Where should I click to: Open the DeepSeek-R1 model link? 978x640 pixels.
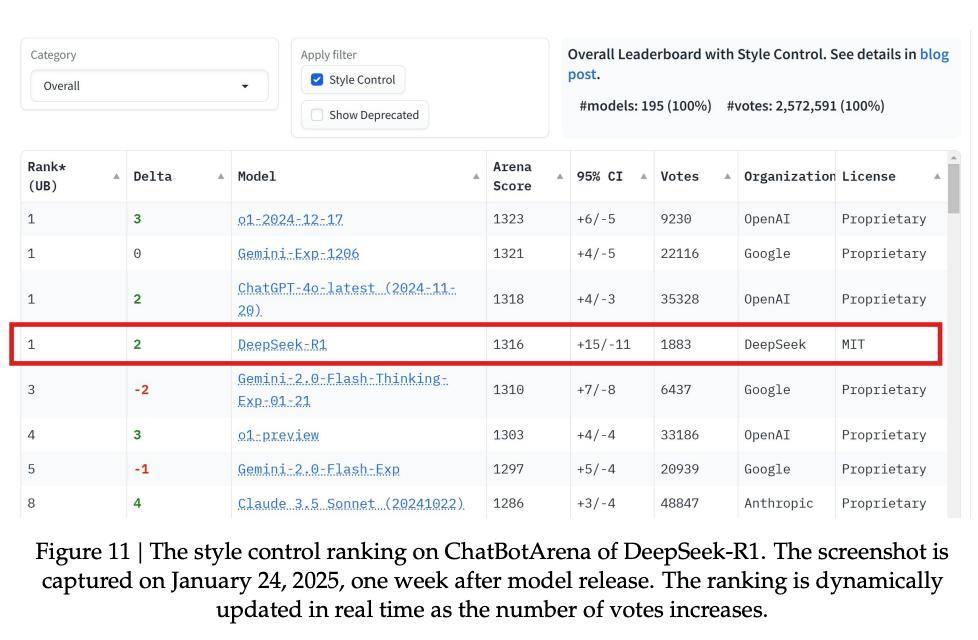(282, 344)
